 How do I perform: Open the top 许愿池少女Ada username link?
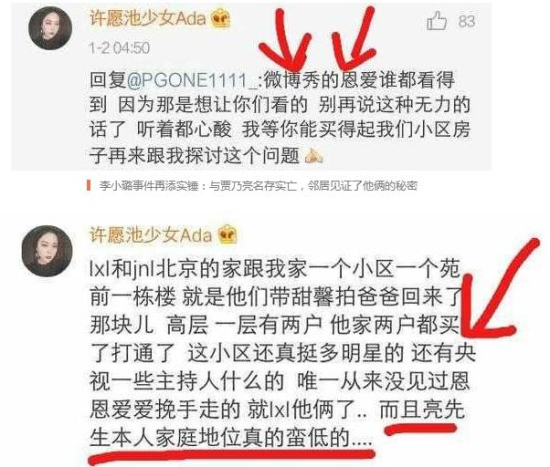147,18
